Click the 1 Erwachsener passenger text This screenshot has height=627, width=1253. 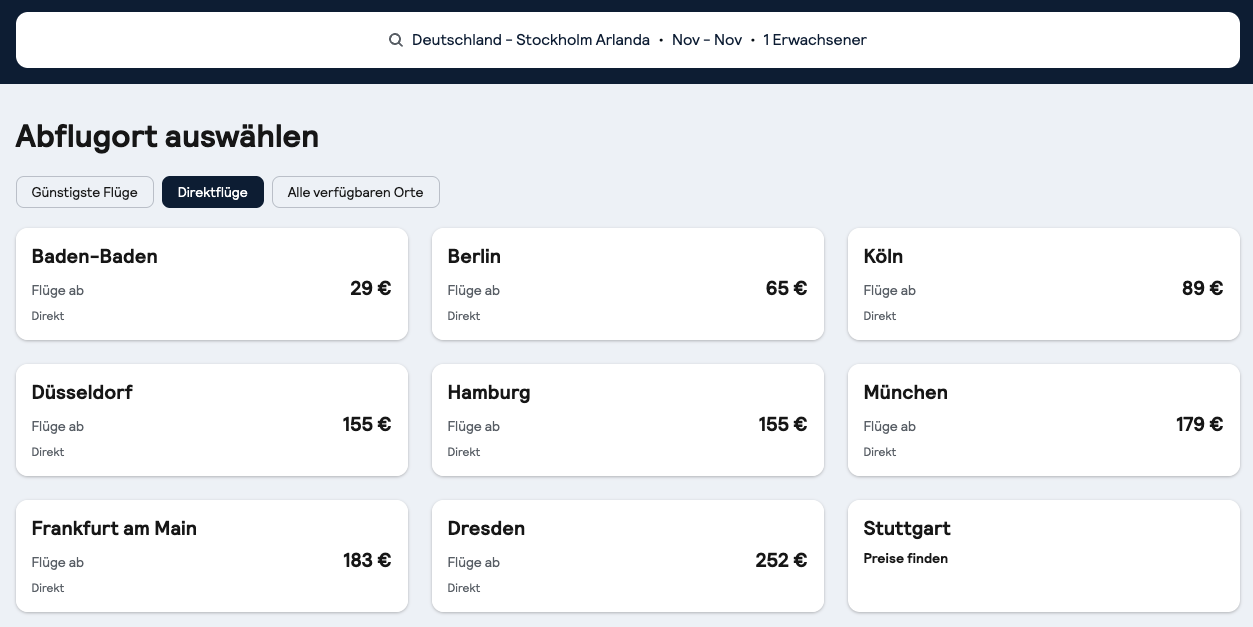click(x=814, y=41)
